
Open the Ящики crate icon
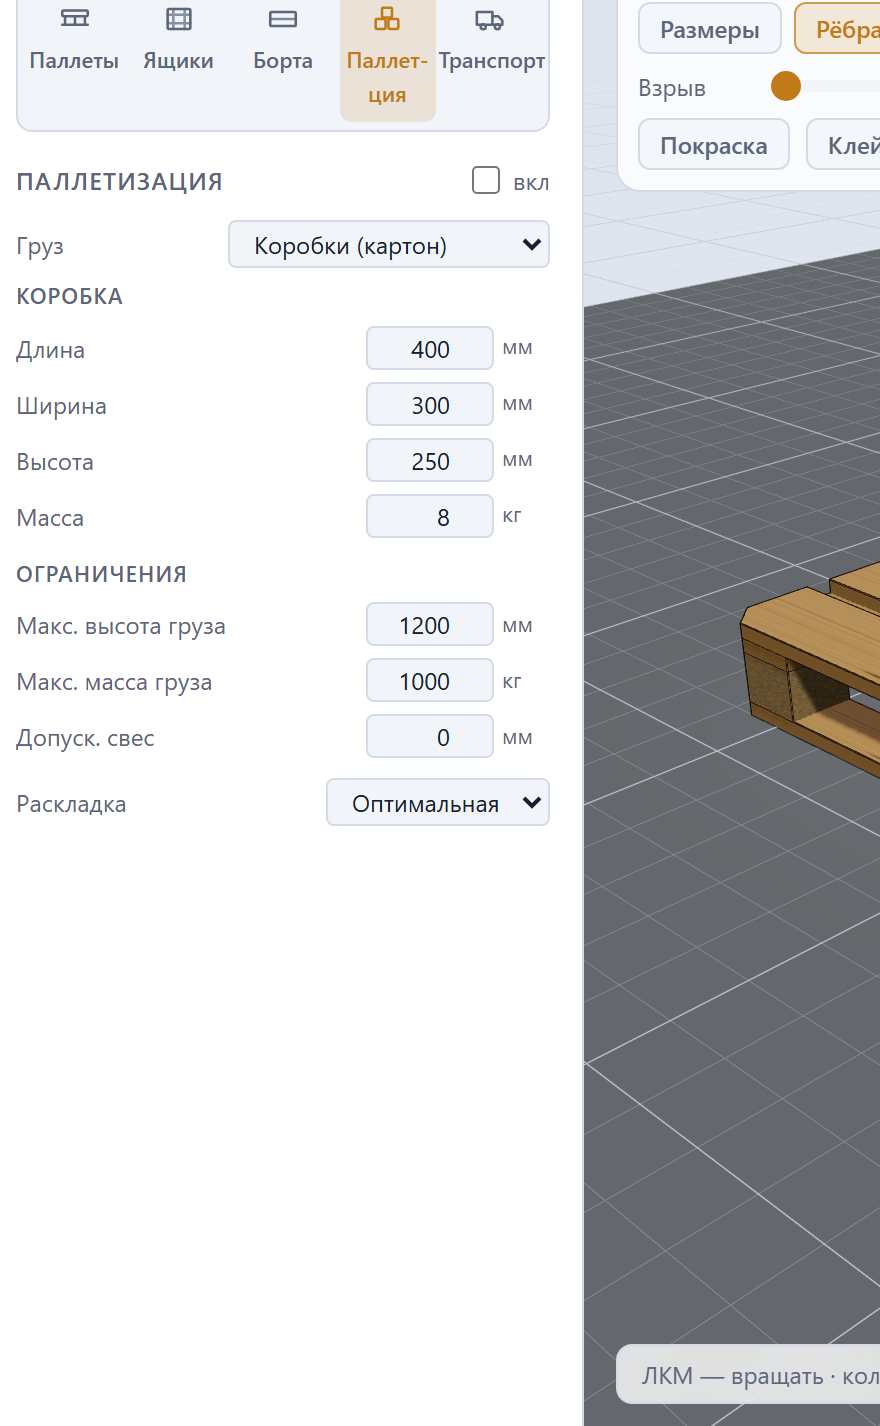coord(179,19)
